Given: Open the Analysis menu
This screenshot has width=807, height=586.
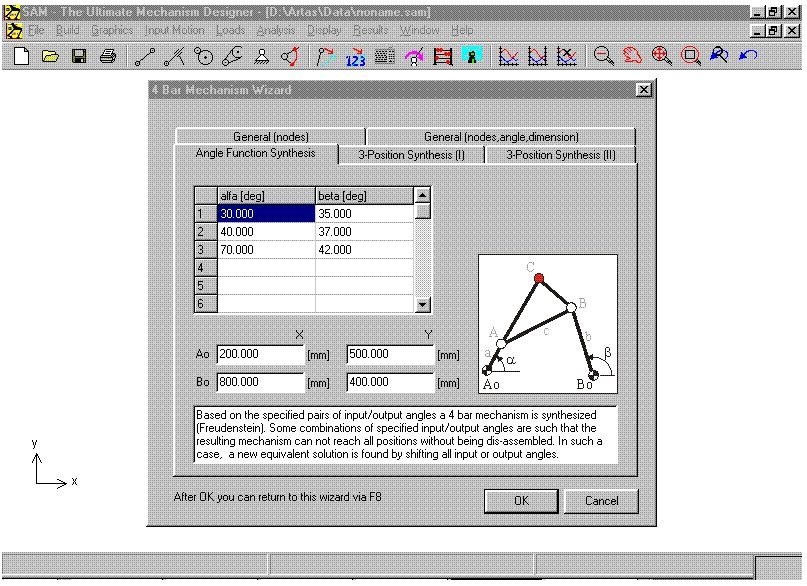Looking at the screenshot, I should (276, 30).
